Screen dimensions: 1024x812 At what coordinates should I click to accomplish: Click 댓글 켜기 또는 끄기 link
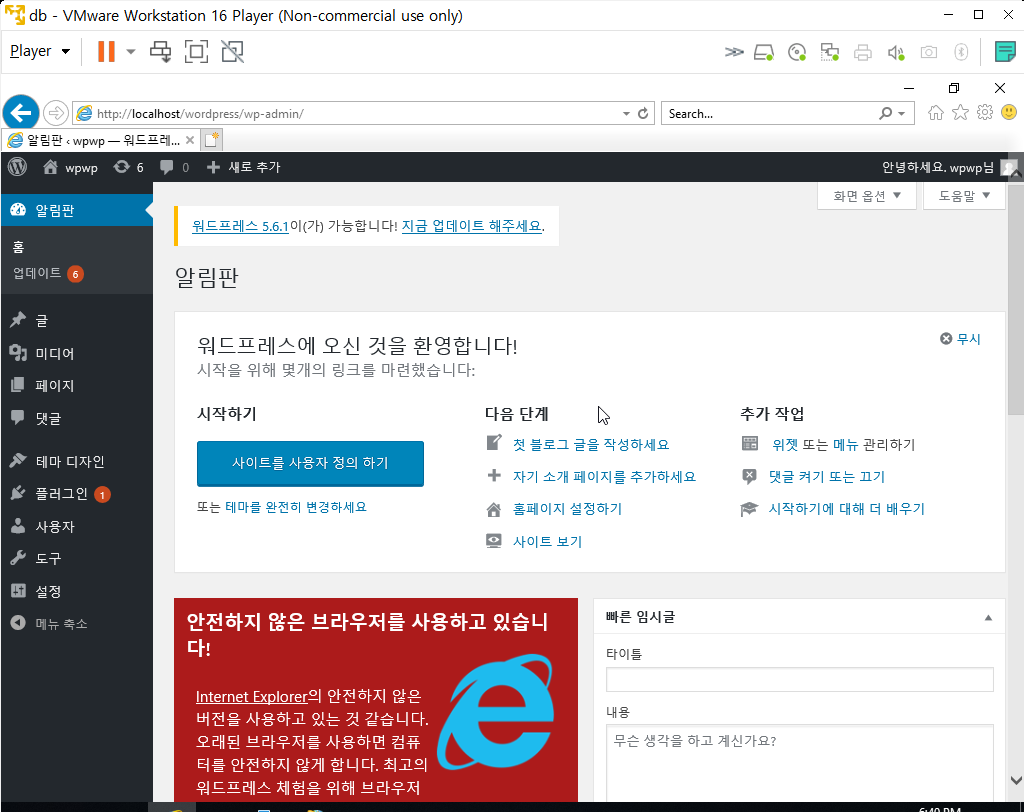coord(827,477)
